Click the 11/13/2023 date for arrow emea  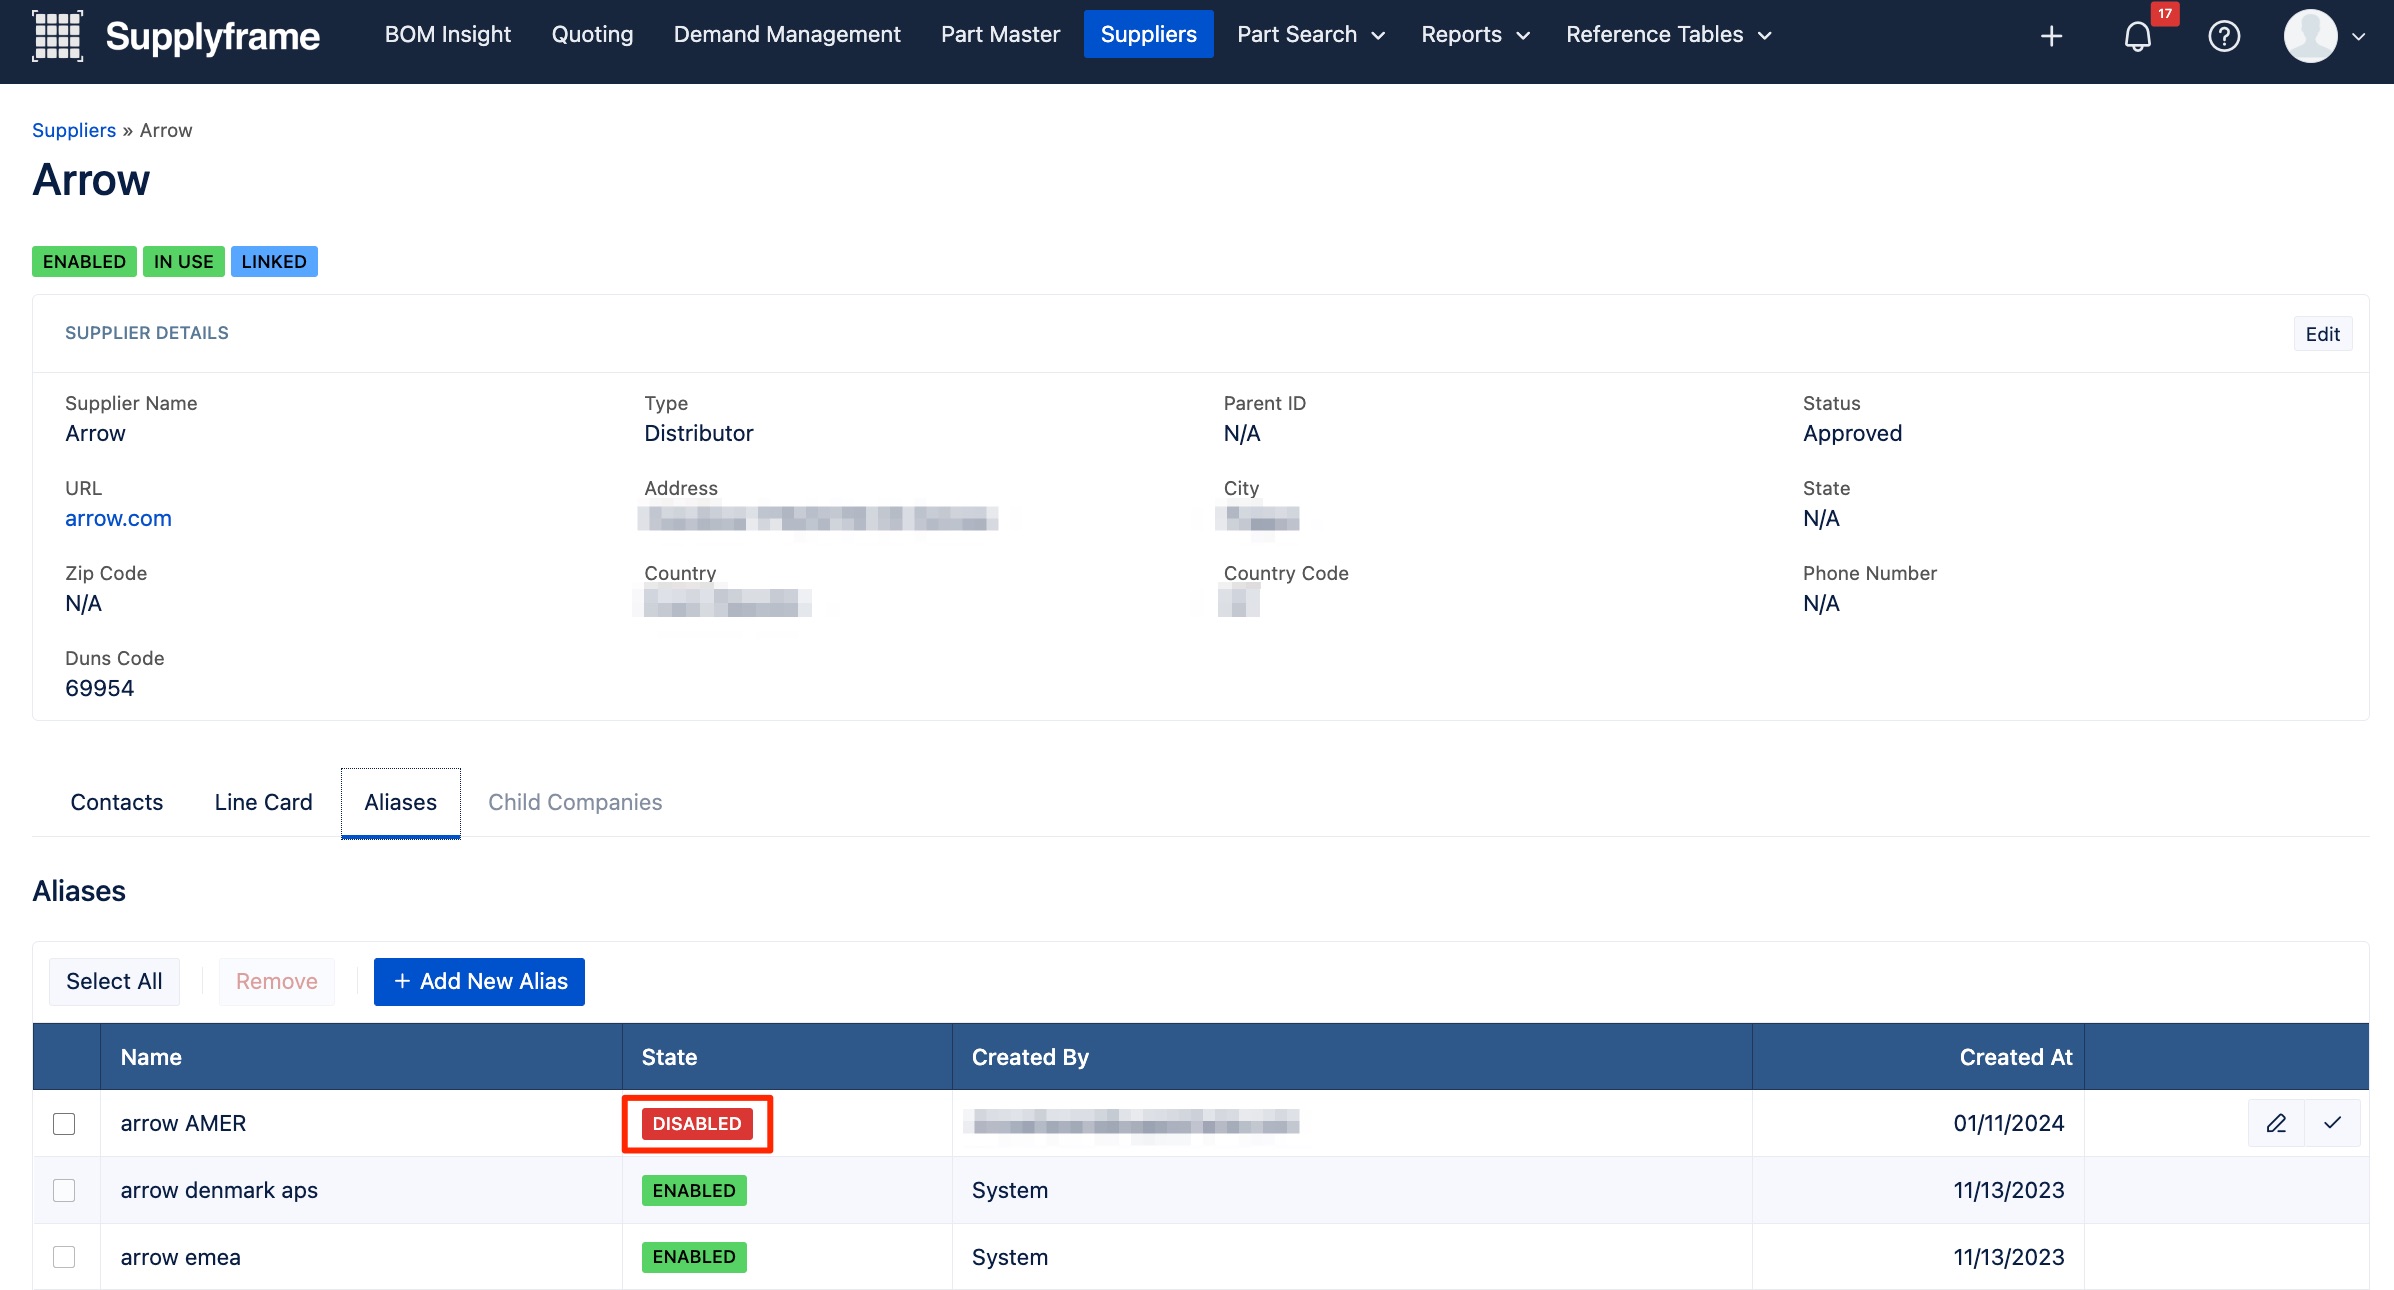2009,1257
